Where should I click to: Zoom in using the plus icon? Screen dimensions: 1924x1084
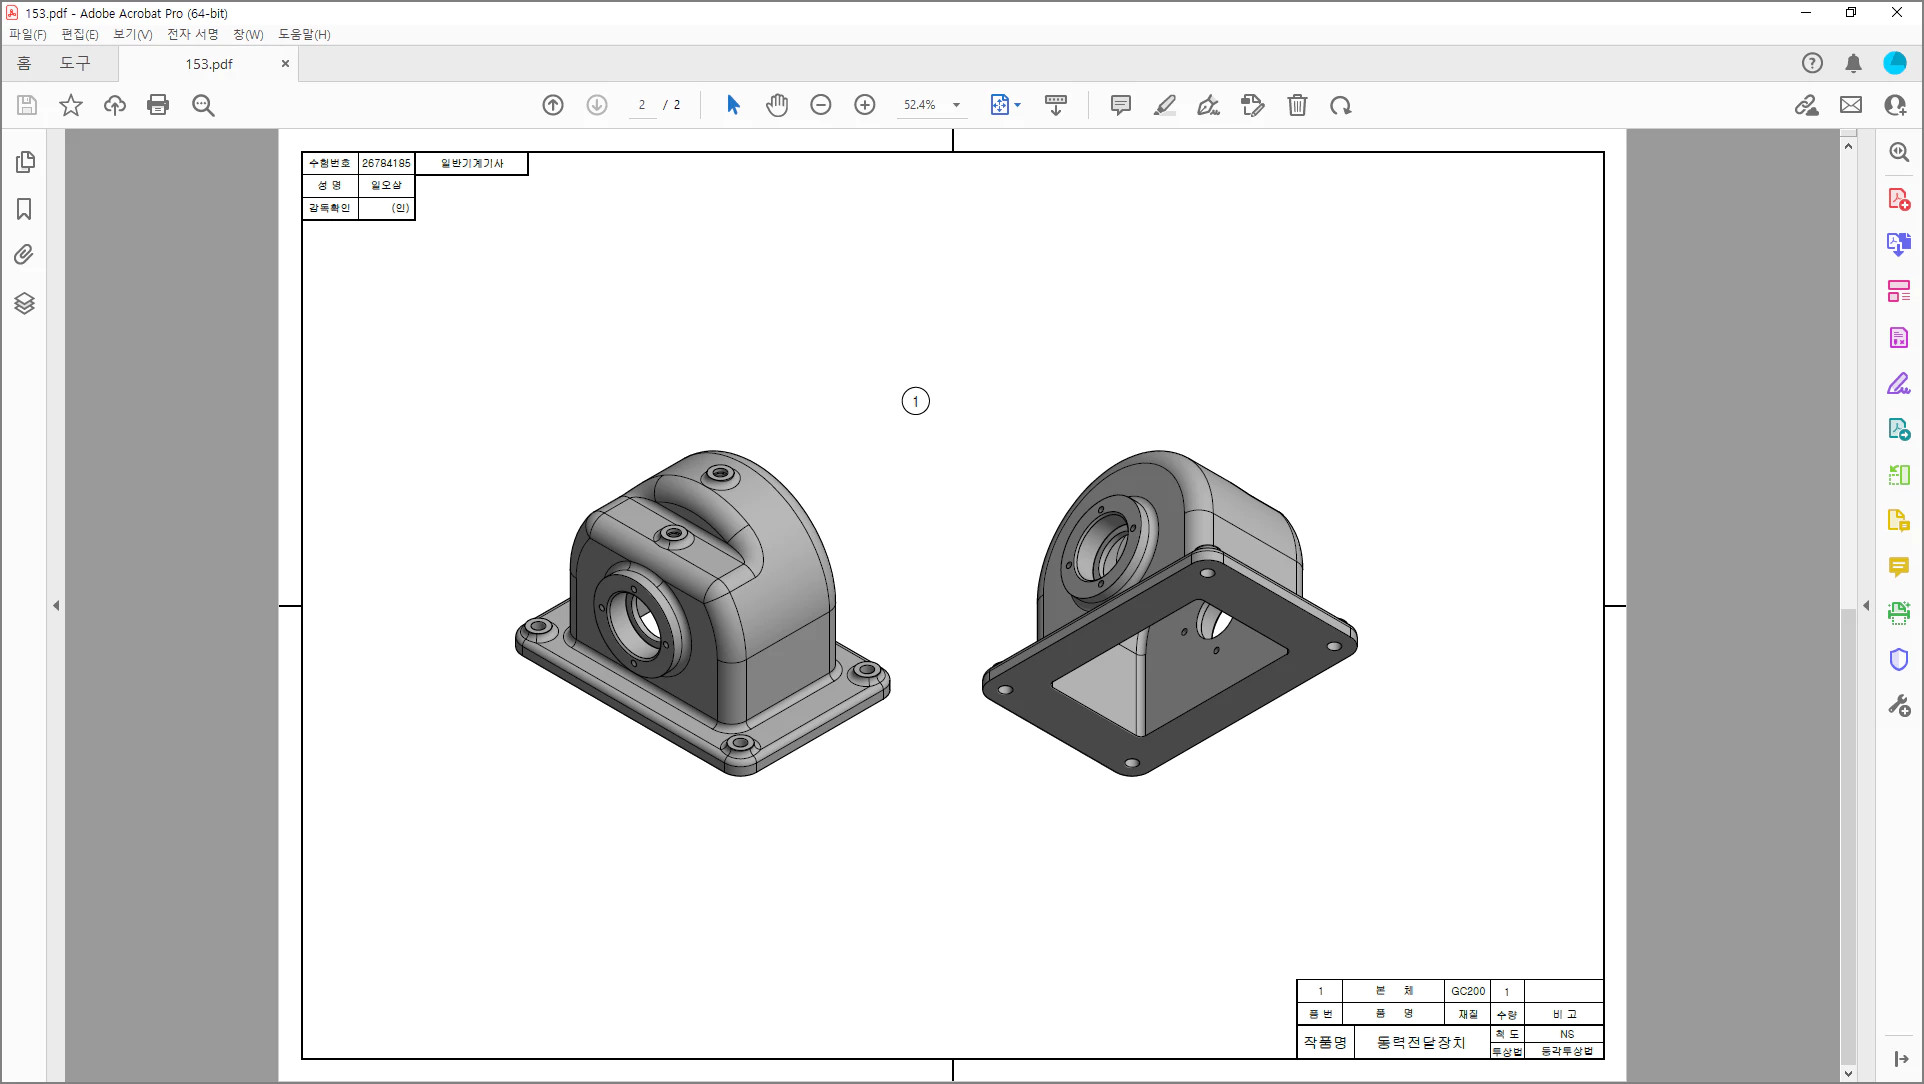[865, 105]
